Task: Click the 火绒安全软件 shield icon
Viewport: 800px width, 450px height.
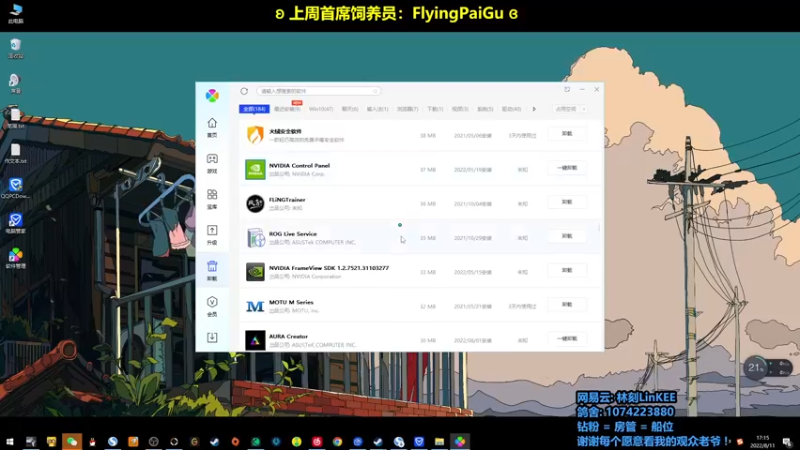Action: [255, 135]
